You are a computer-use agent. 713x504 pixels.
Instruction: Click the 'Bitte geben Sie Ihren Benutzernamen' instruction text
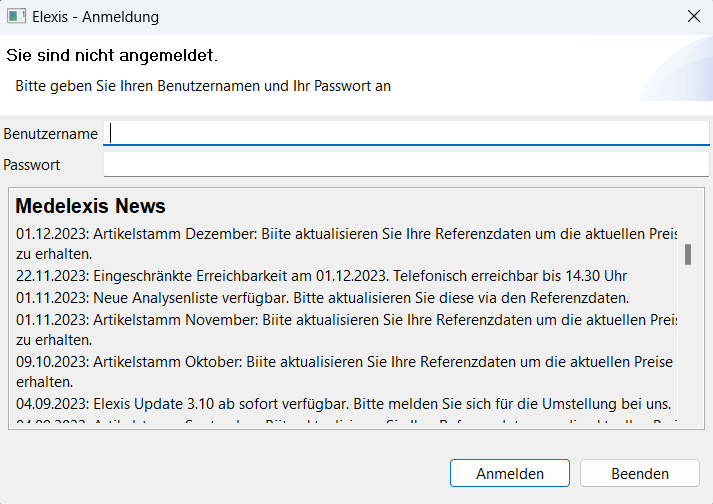[203, 86]
